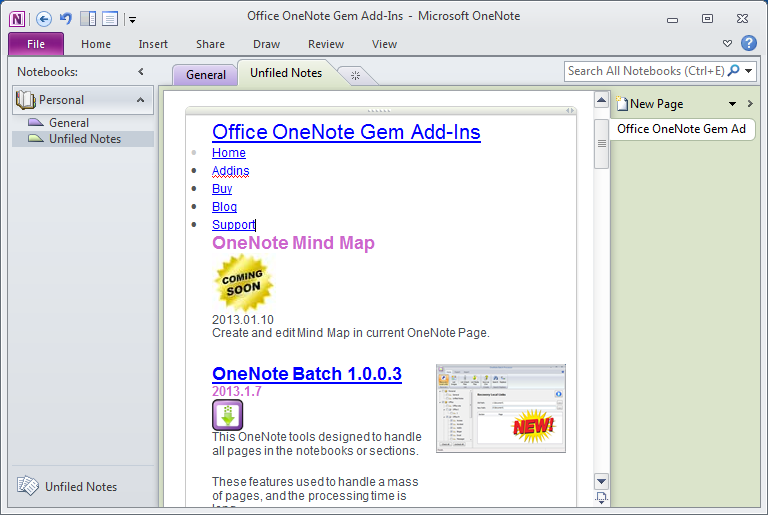The image size is (768, 515).
Task: Open the Customize Quick Access Toolbar dropdown
Action: click(x=132, y=20)
